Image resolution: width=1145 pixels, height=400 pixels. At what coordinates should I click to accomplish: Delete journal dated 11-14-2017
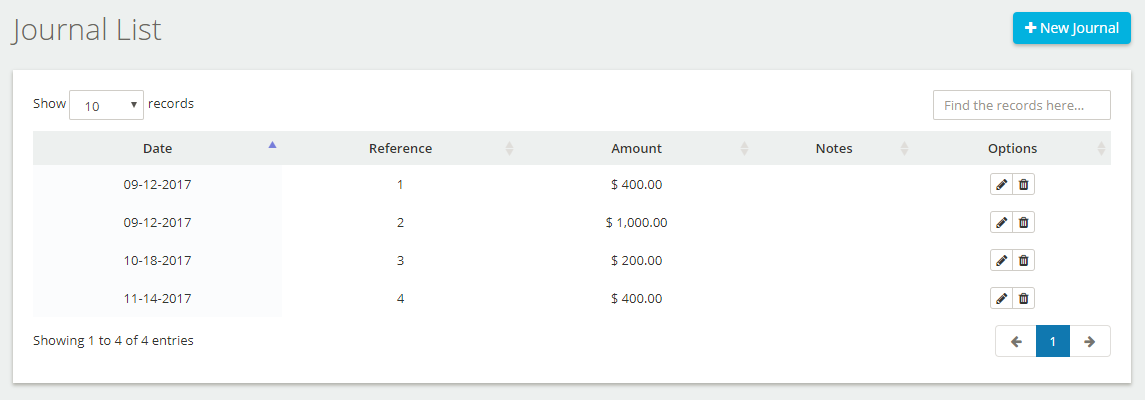click(1024, 299)
